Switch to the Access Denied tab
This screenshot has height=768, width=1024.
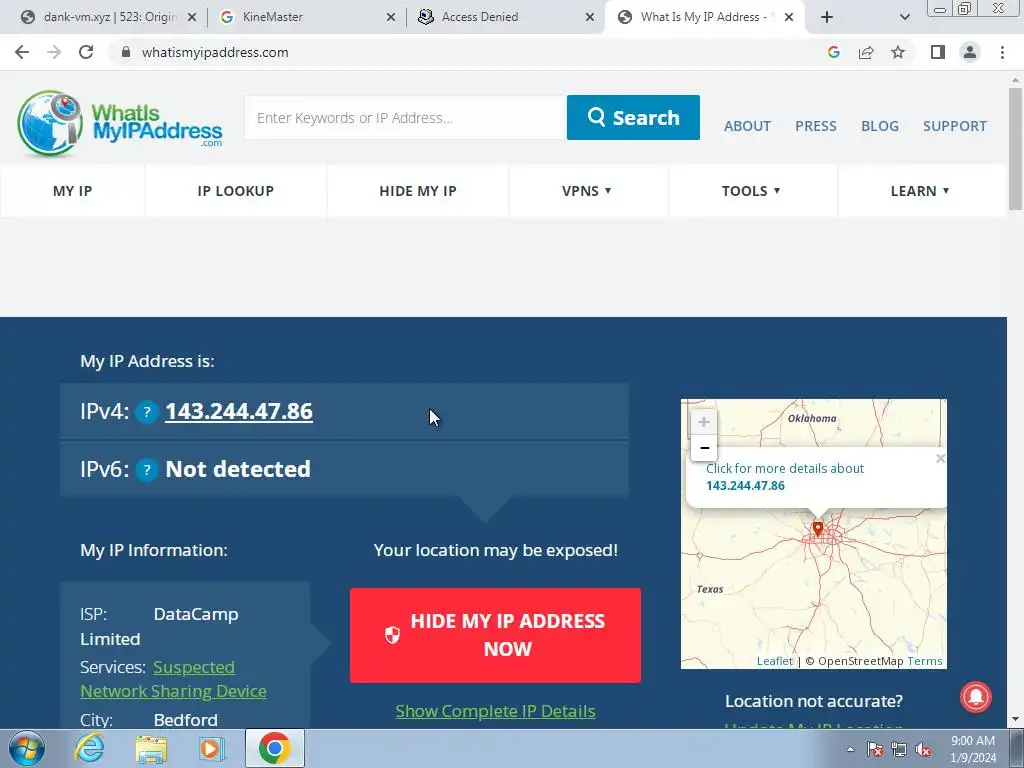tap(506, 17)
